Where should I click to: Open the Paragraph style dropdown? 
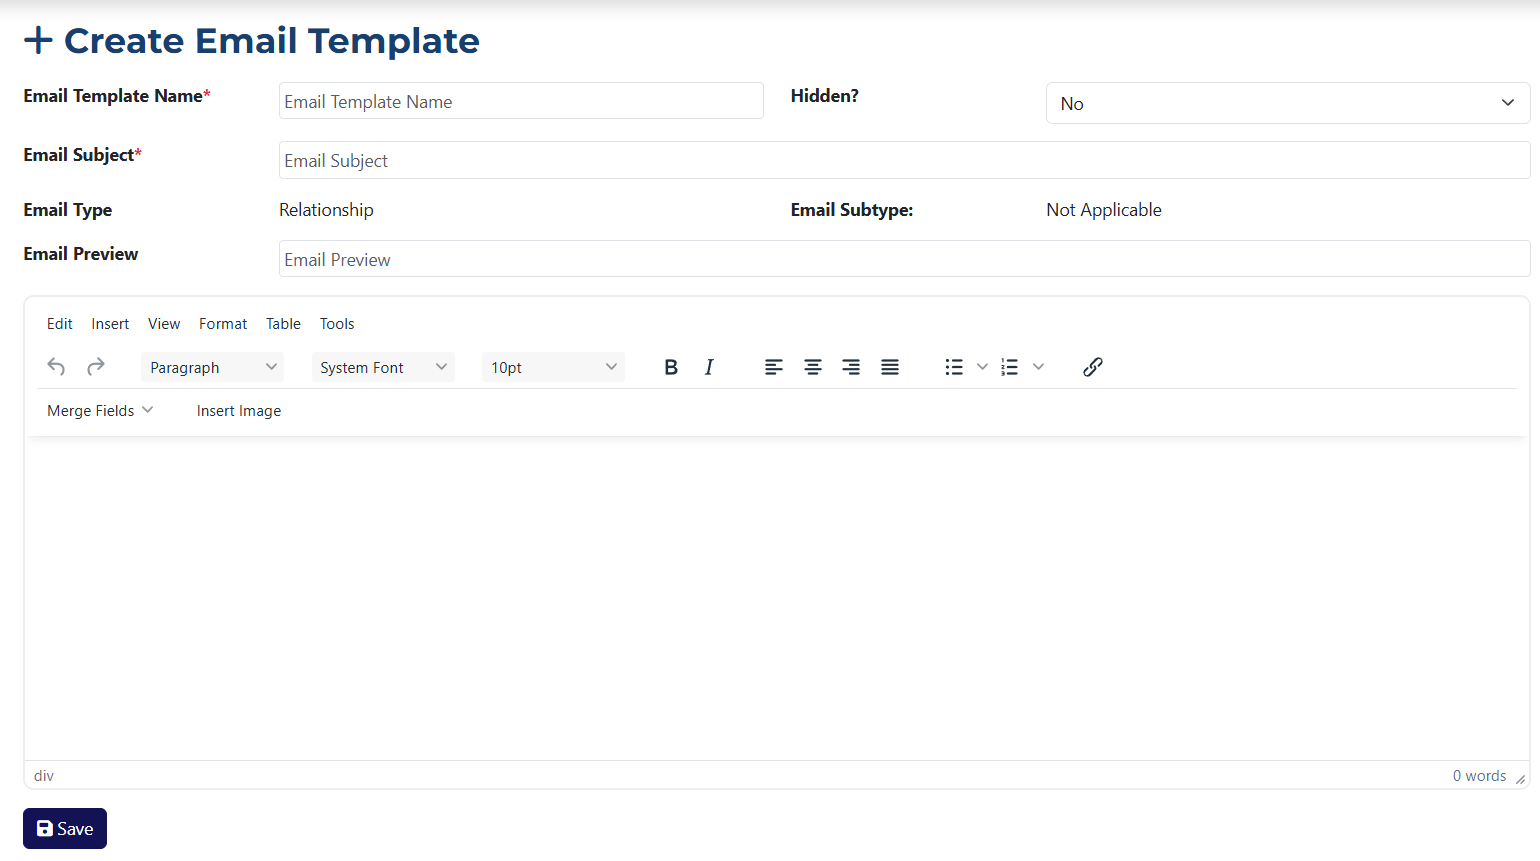[x=211, y=367]
